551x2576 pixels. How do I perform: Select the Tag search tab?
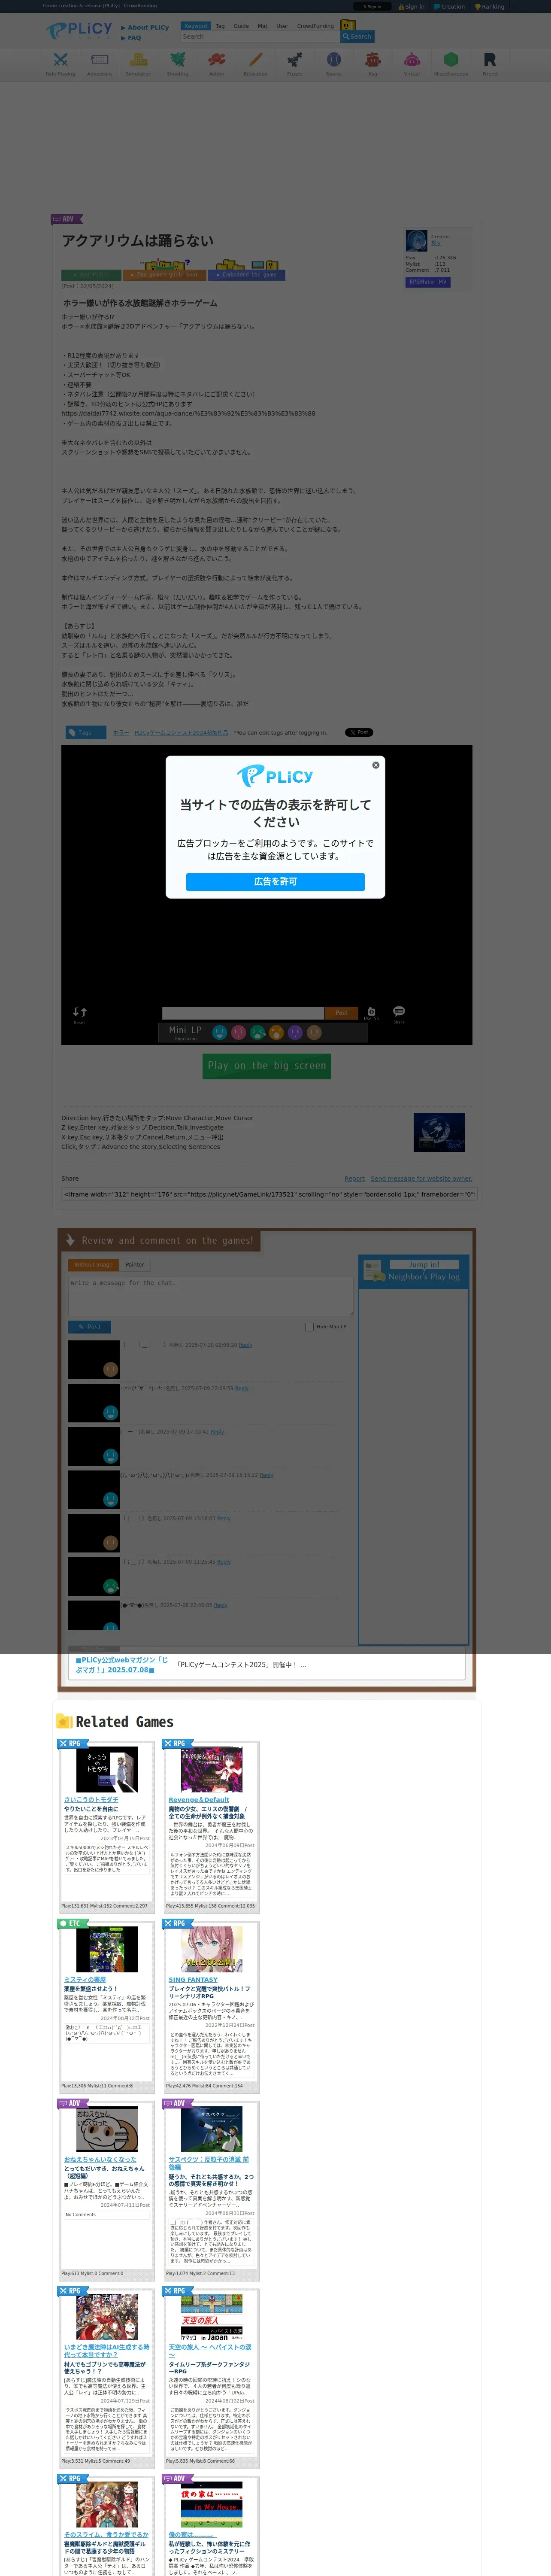click(x=220, y=26)
